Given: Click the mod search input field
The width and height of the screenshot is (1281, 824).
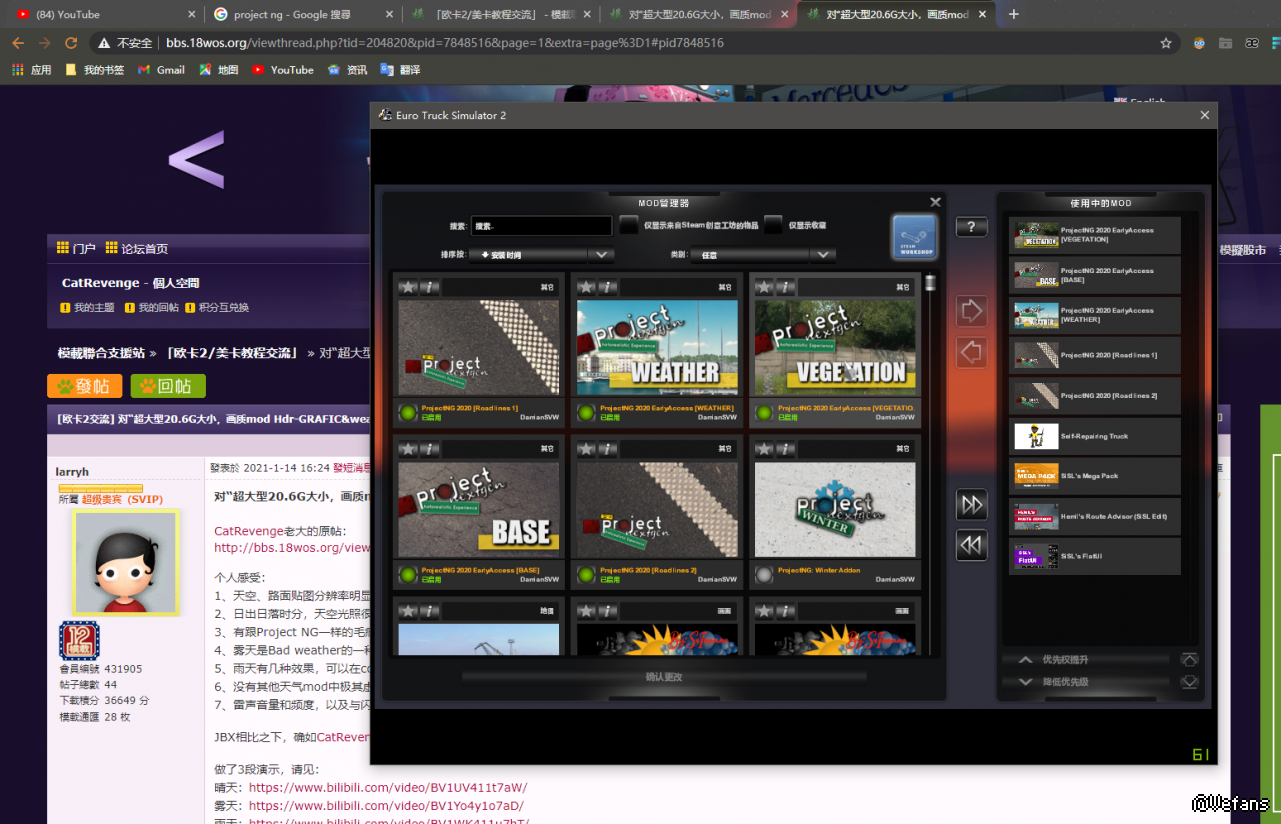Looking at the screenshot, I should click(541, 226).
